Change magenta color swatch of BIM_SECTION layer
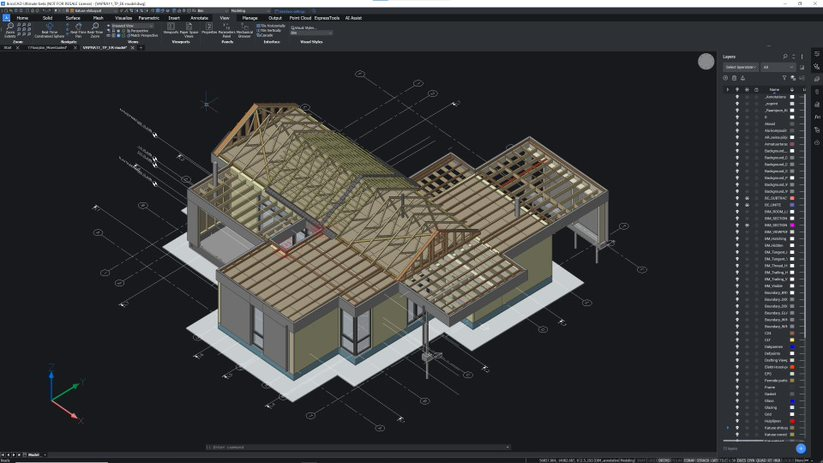This screenshot has width=823, height=463. (792, 225)
